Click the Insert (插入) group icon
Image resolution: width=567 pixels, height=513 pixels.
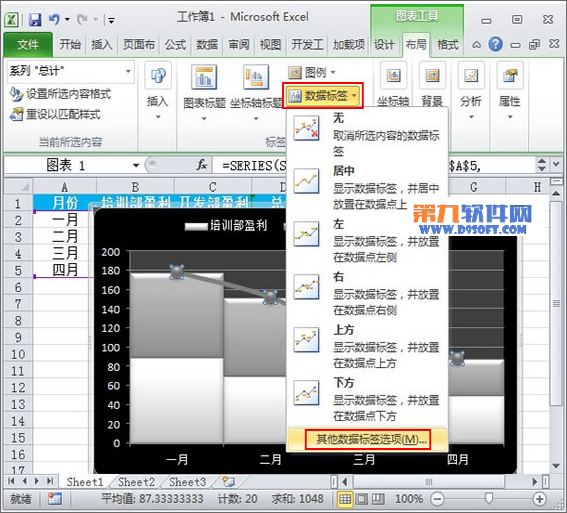[158, 75]
